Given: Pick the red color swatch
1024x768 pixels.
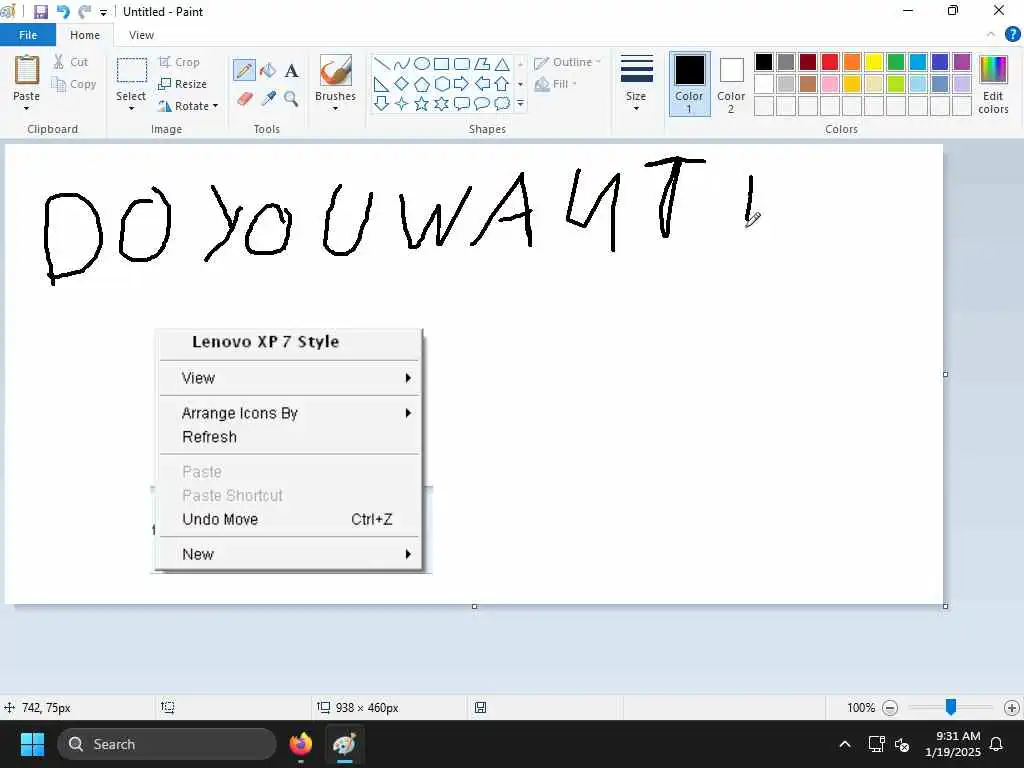Looking at the screenshot, I should coord(830,62).
